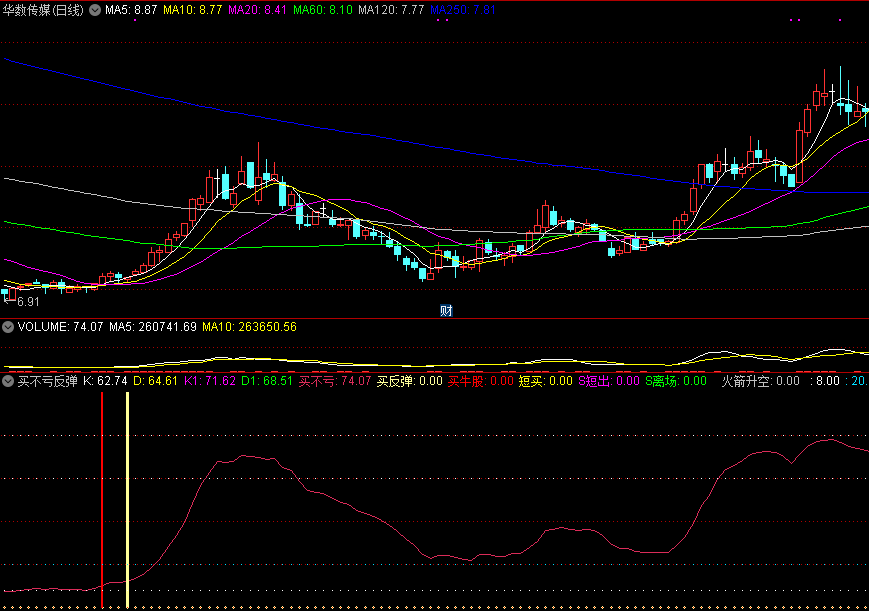The image size is (869, 611).
Task: Click the yellow vertical signal line
Action: click(127, 499)
